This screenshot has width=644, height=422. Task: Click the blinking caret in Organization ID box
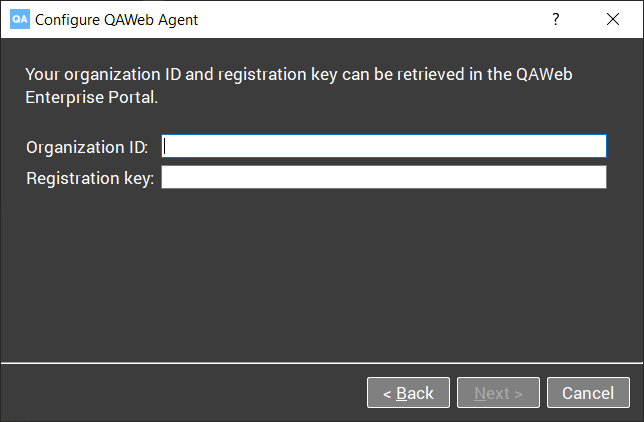point(165,146)
